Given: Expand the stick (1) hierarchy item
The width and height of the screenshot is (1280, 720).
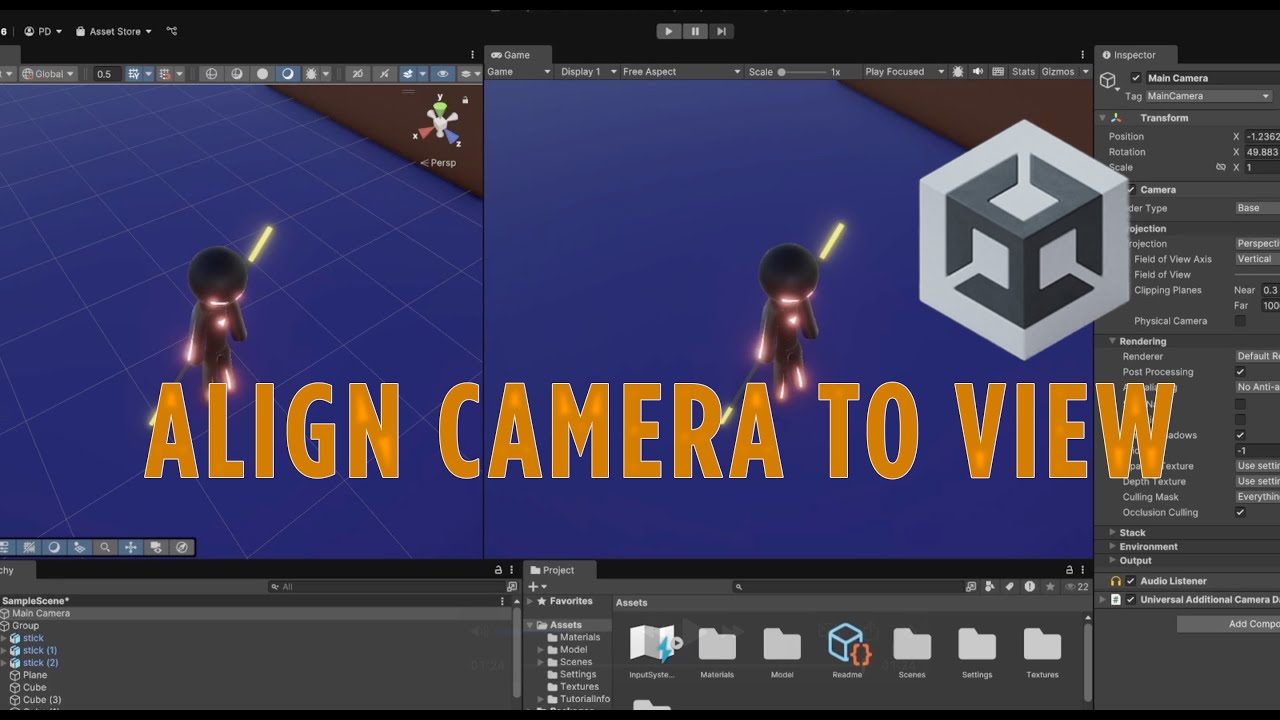Looking at the screenshot, I should tap(3, 650).
